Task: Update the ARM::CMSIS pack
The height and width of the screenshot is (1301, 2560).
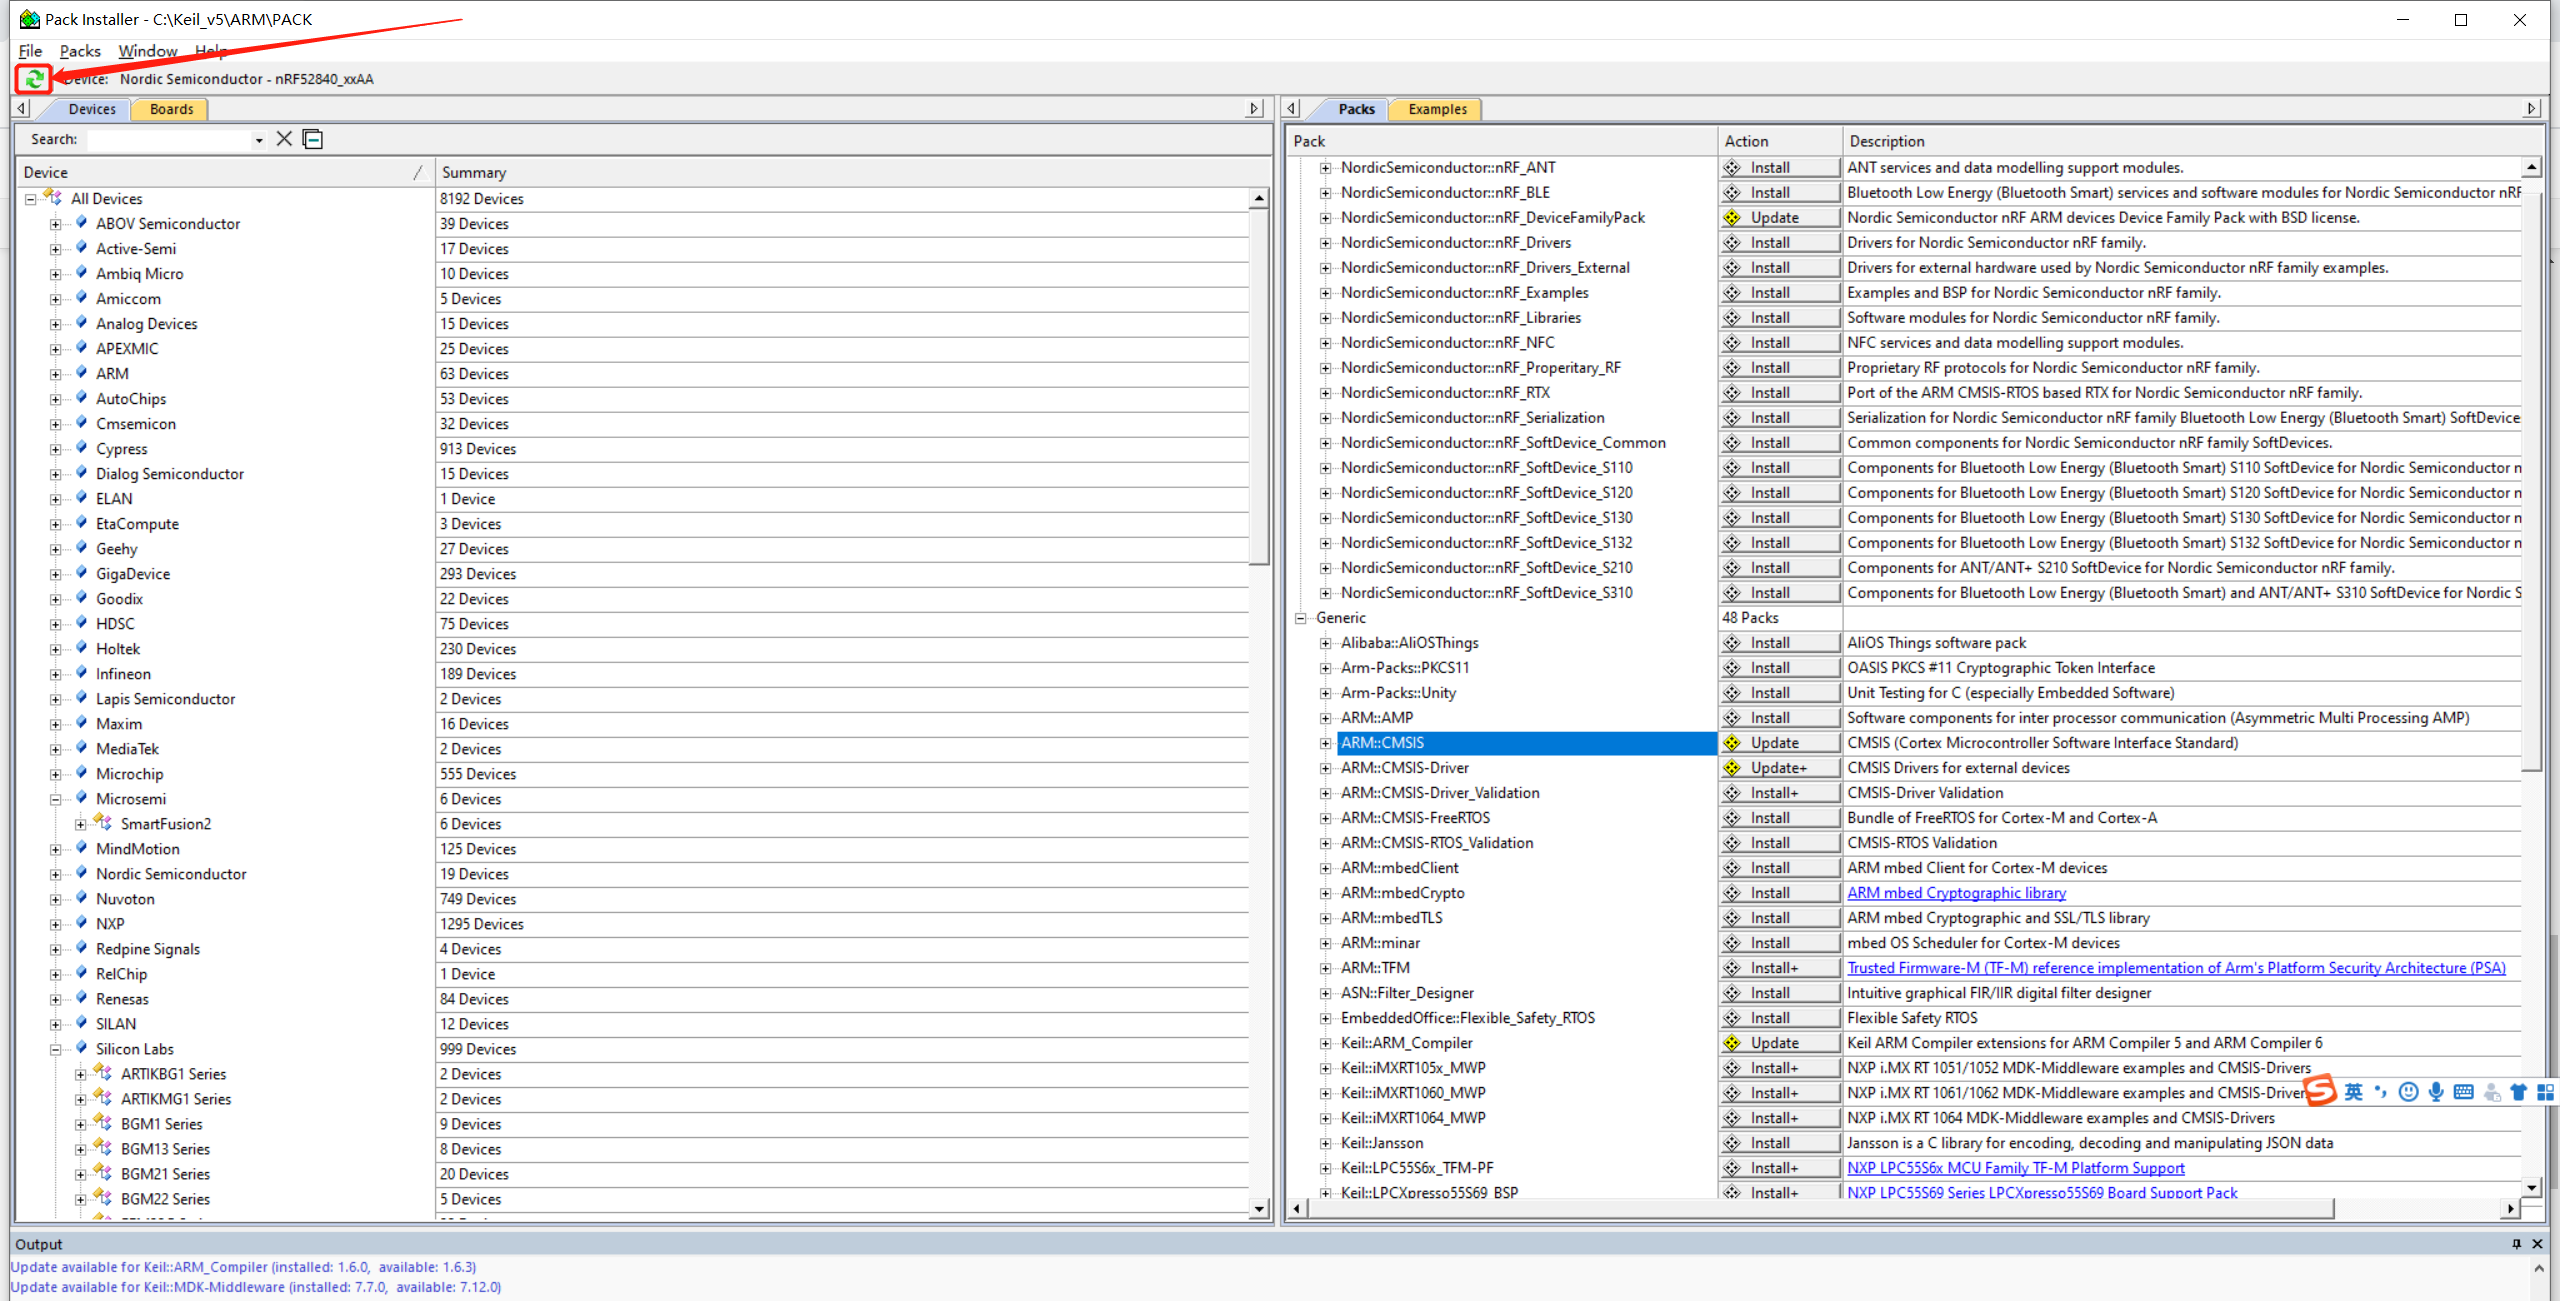Action: click(x=1780, y=743)
